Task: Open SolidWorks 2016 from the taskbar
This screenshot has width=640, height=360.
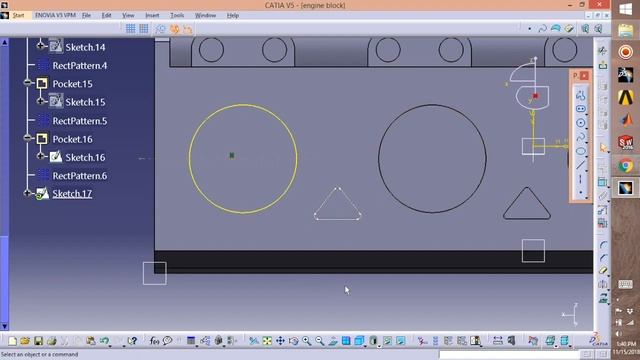Action: tap(625, 143)
